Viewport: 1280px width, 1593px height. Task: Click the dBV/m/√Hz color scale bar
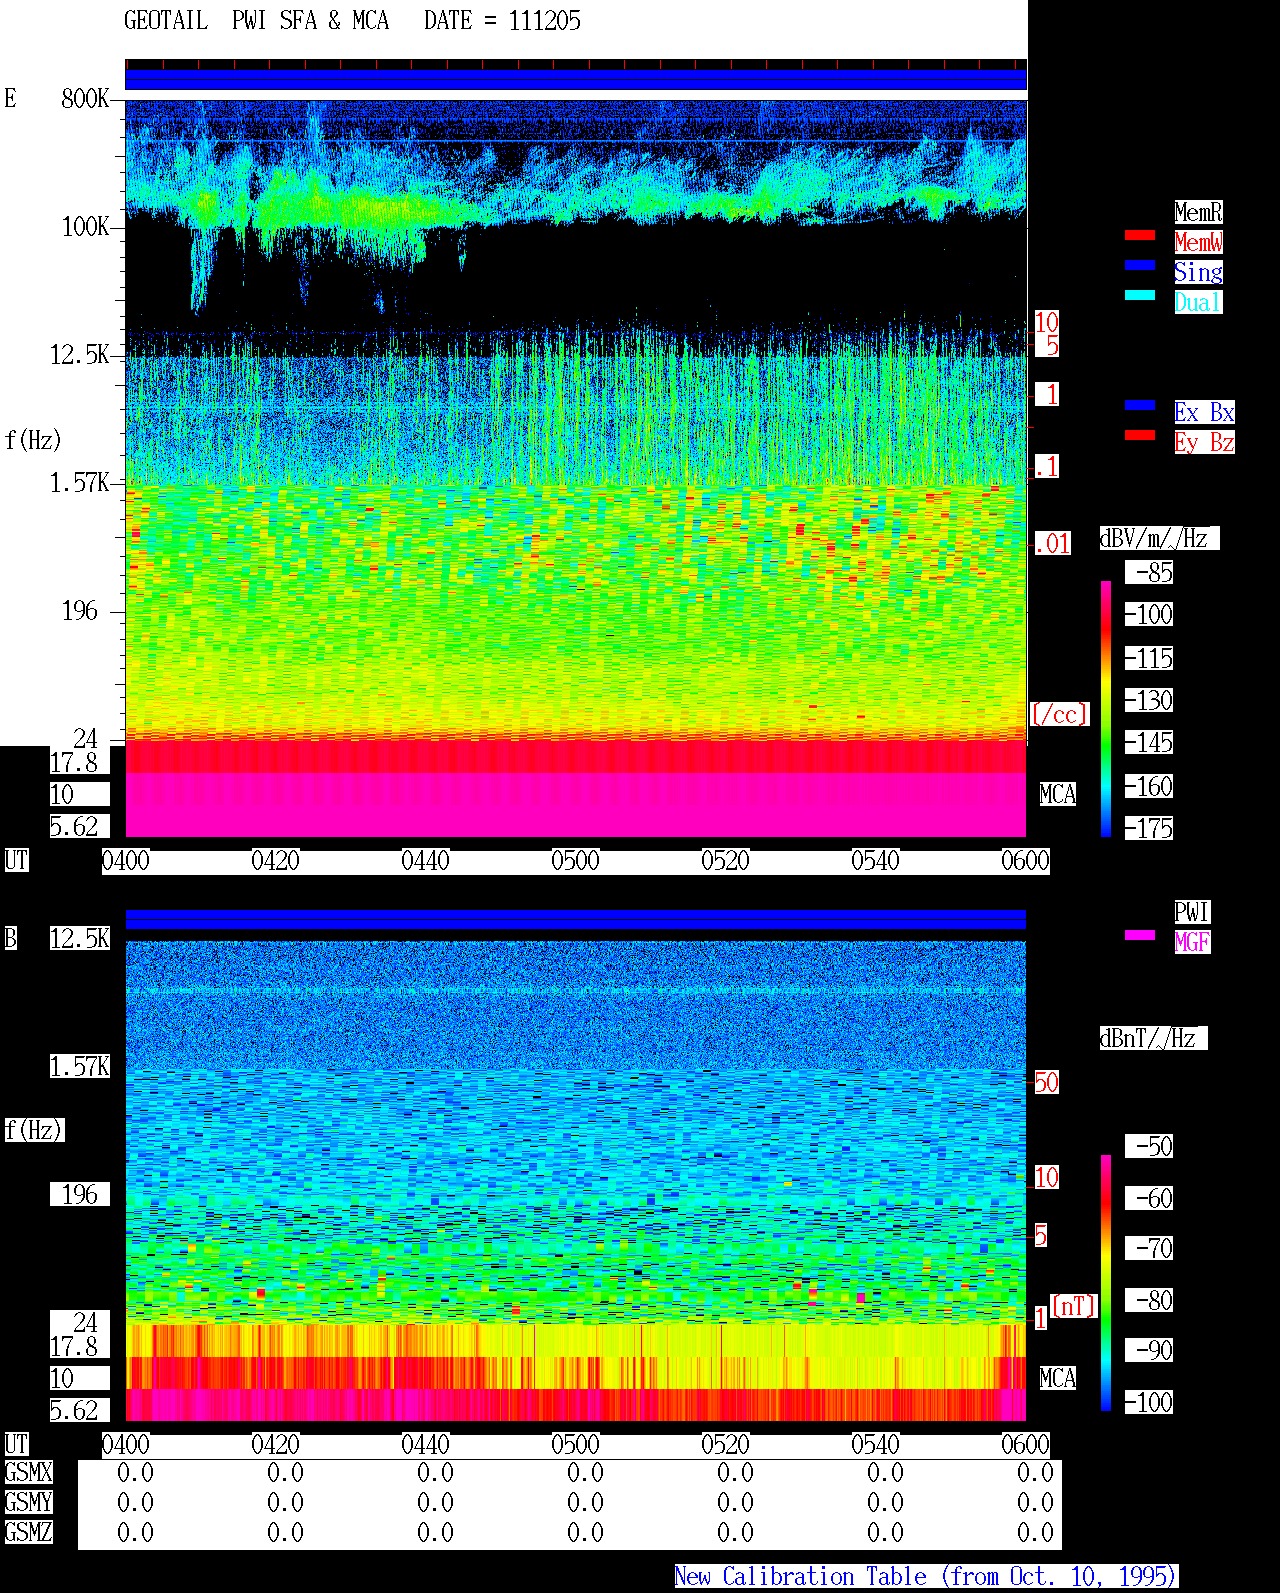tap(1106, 708)
